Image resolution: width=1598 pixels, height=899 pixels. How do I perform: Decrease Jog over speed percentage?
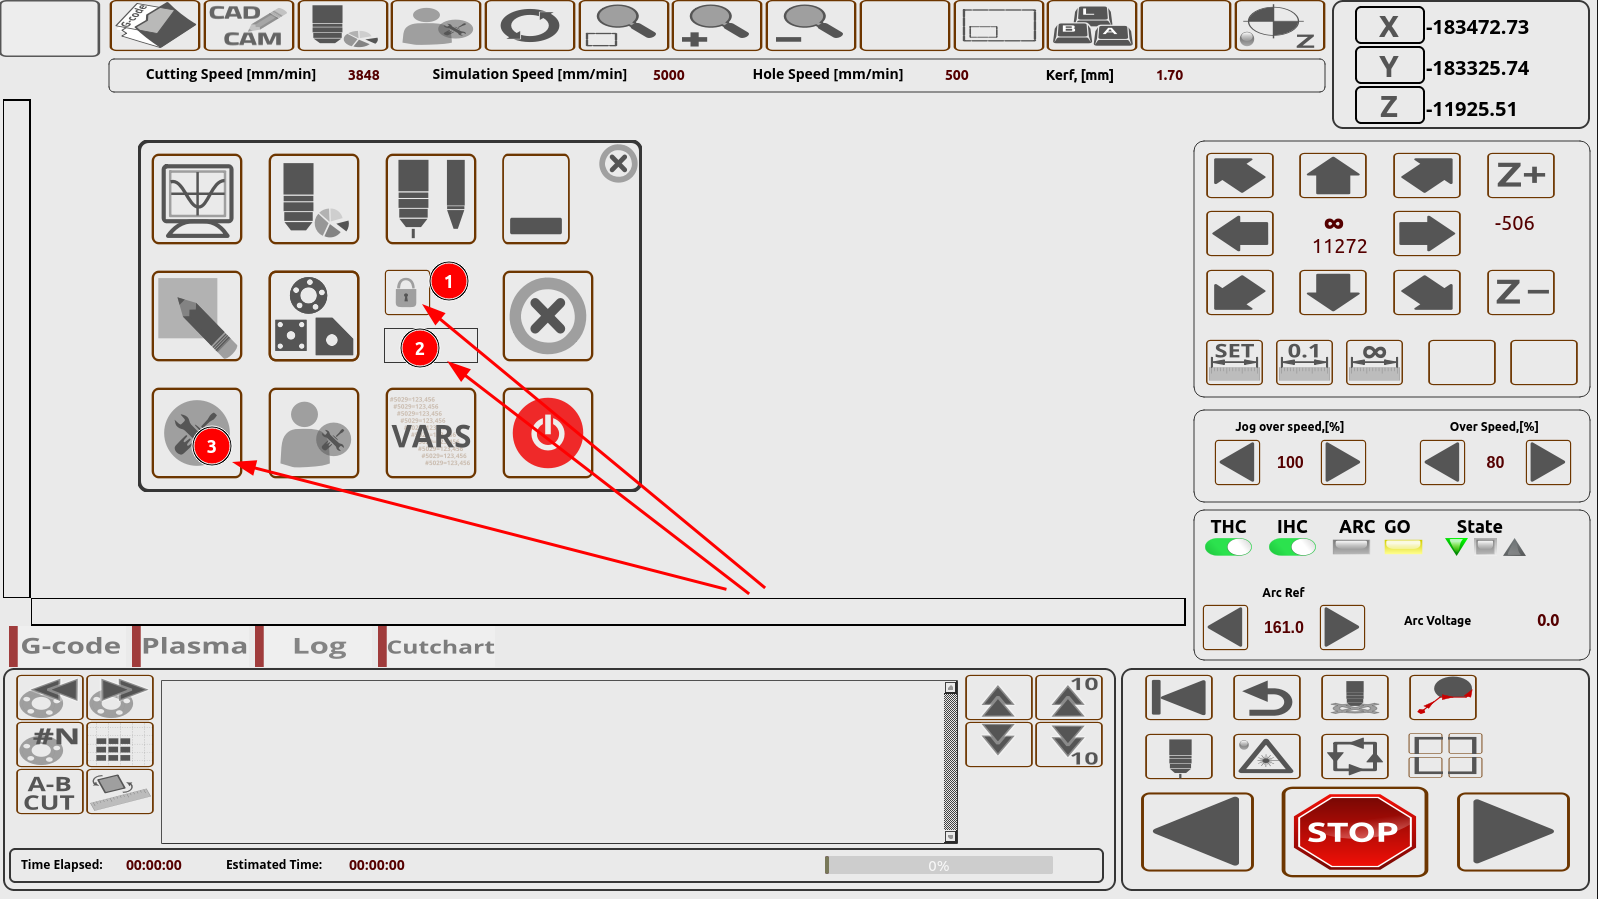[1237, 463]
